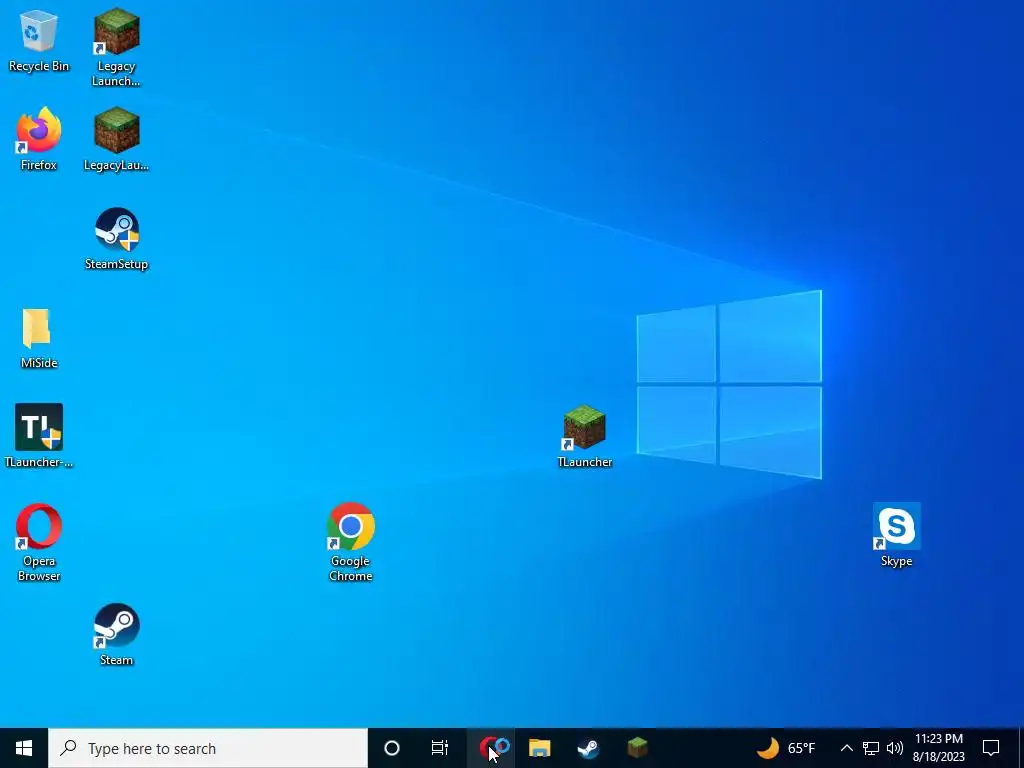
Task: Select the Recycle Bin desktop icon
Action: pyautogui.click(x=38, y=40)
